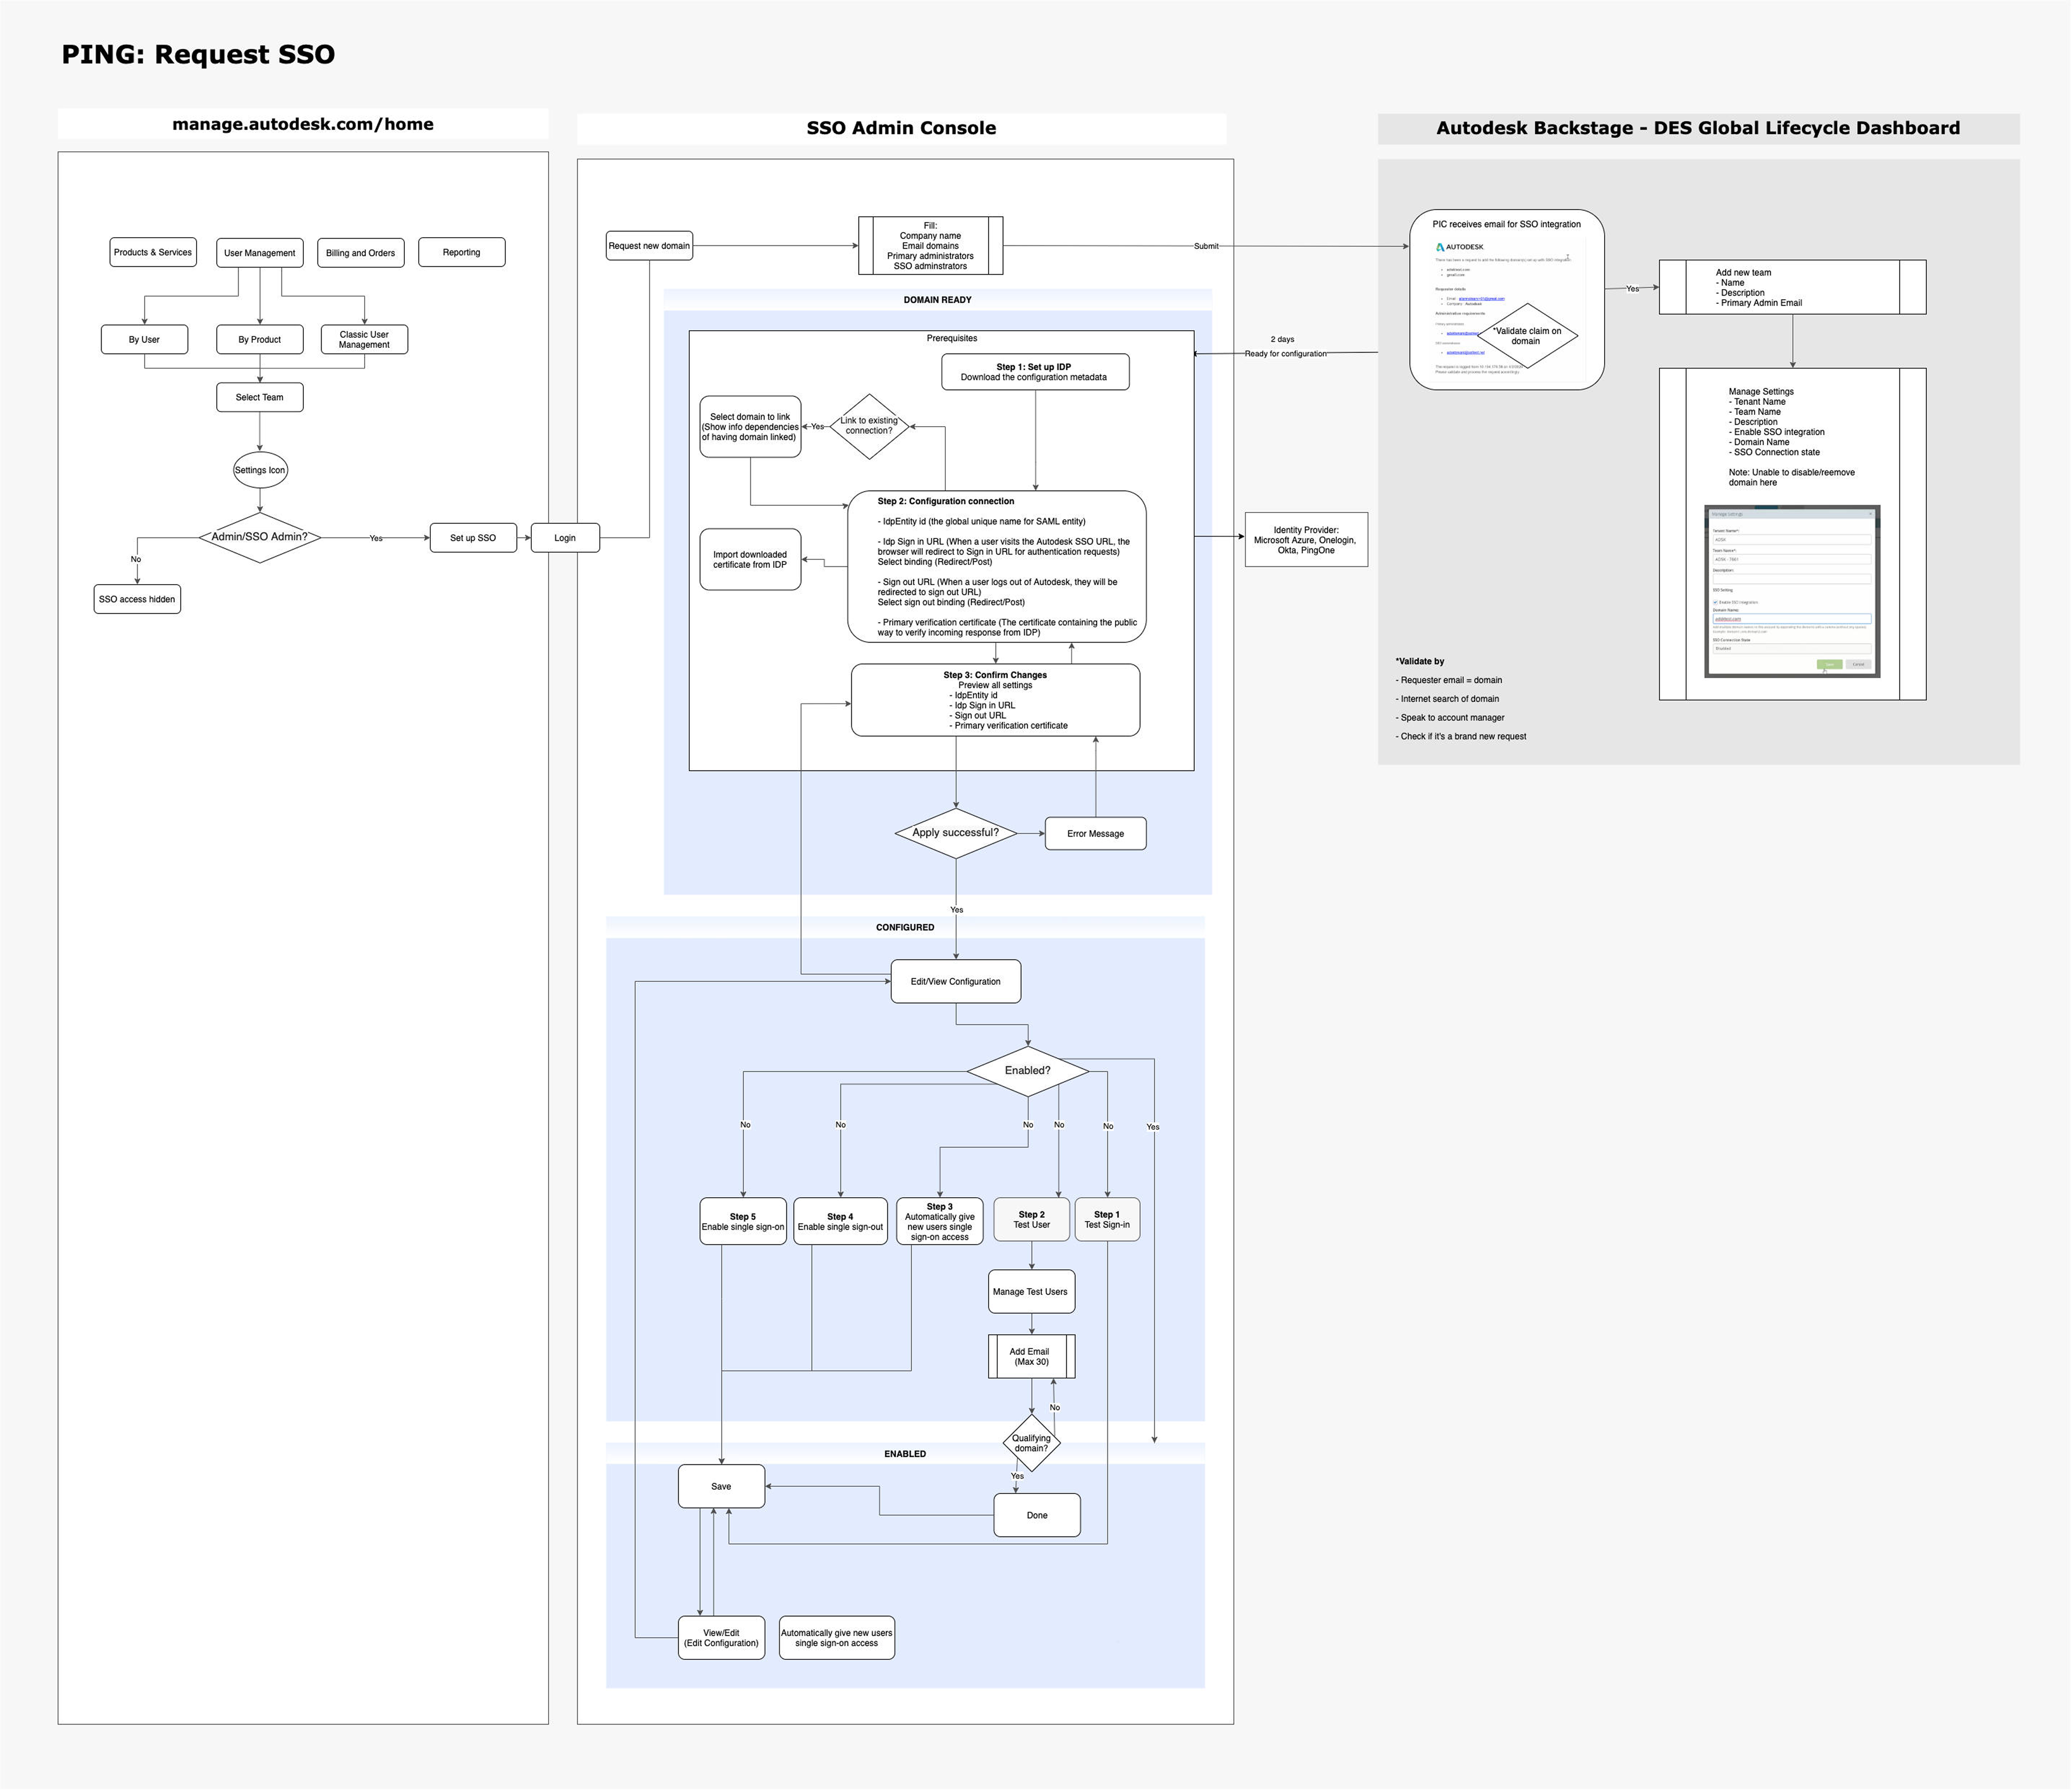This screenshot has height=1790, width=2072.
Task: Click the By Product node
Action: point(260,339)
